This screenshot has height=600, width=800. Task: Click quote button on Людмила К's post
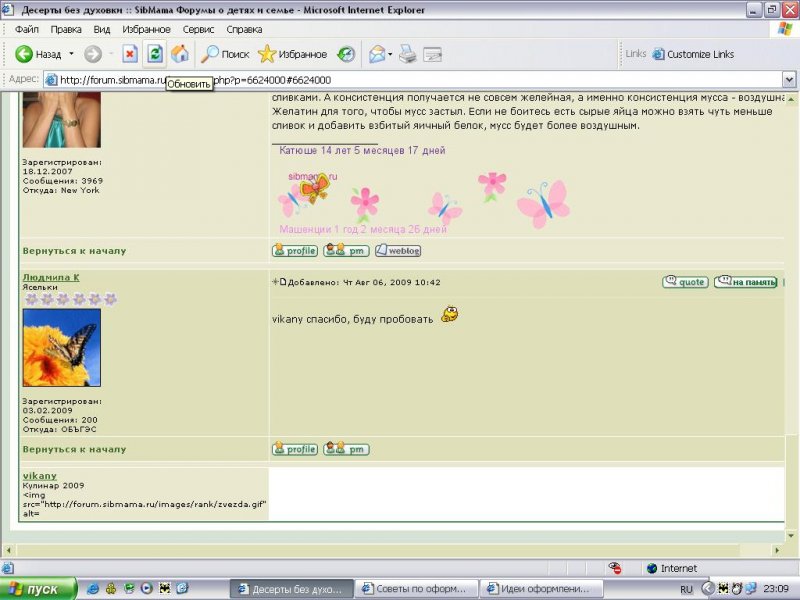(685, 282)
